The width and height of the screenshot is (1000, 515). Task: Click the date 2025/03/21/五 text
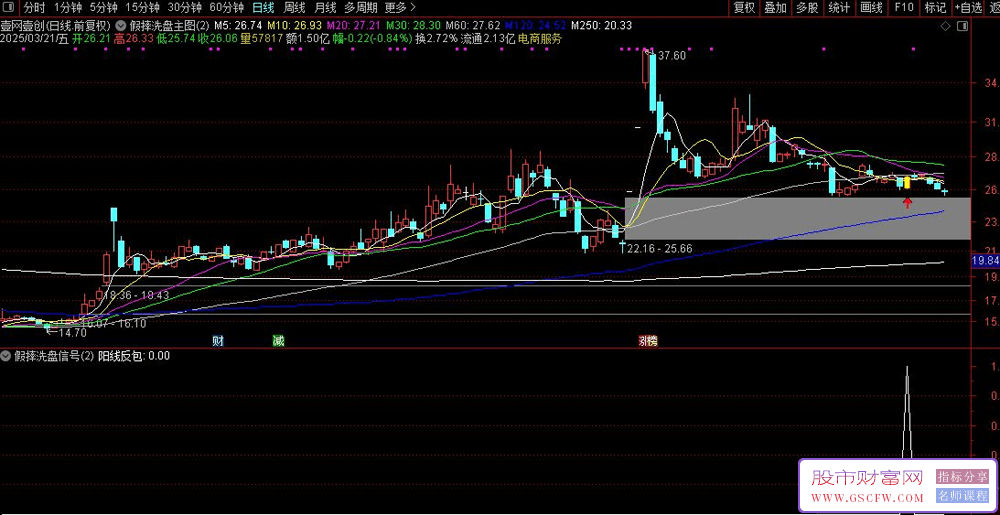point(35,38)
